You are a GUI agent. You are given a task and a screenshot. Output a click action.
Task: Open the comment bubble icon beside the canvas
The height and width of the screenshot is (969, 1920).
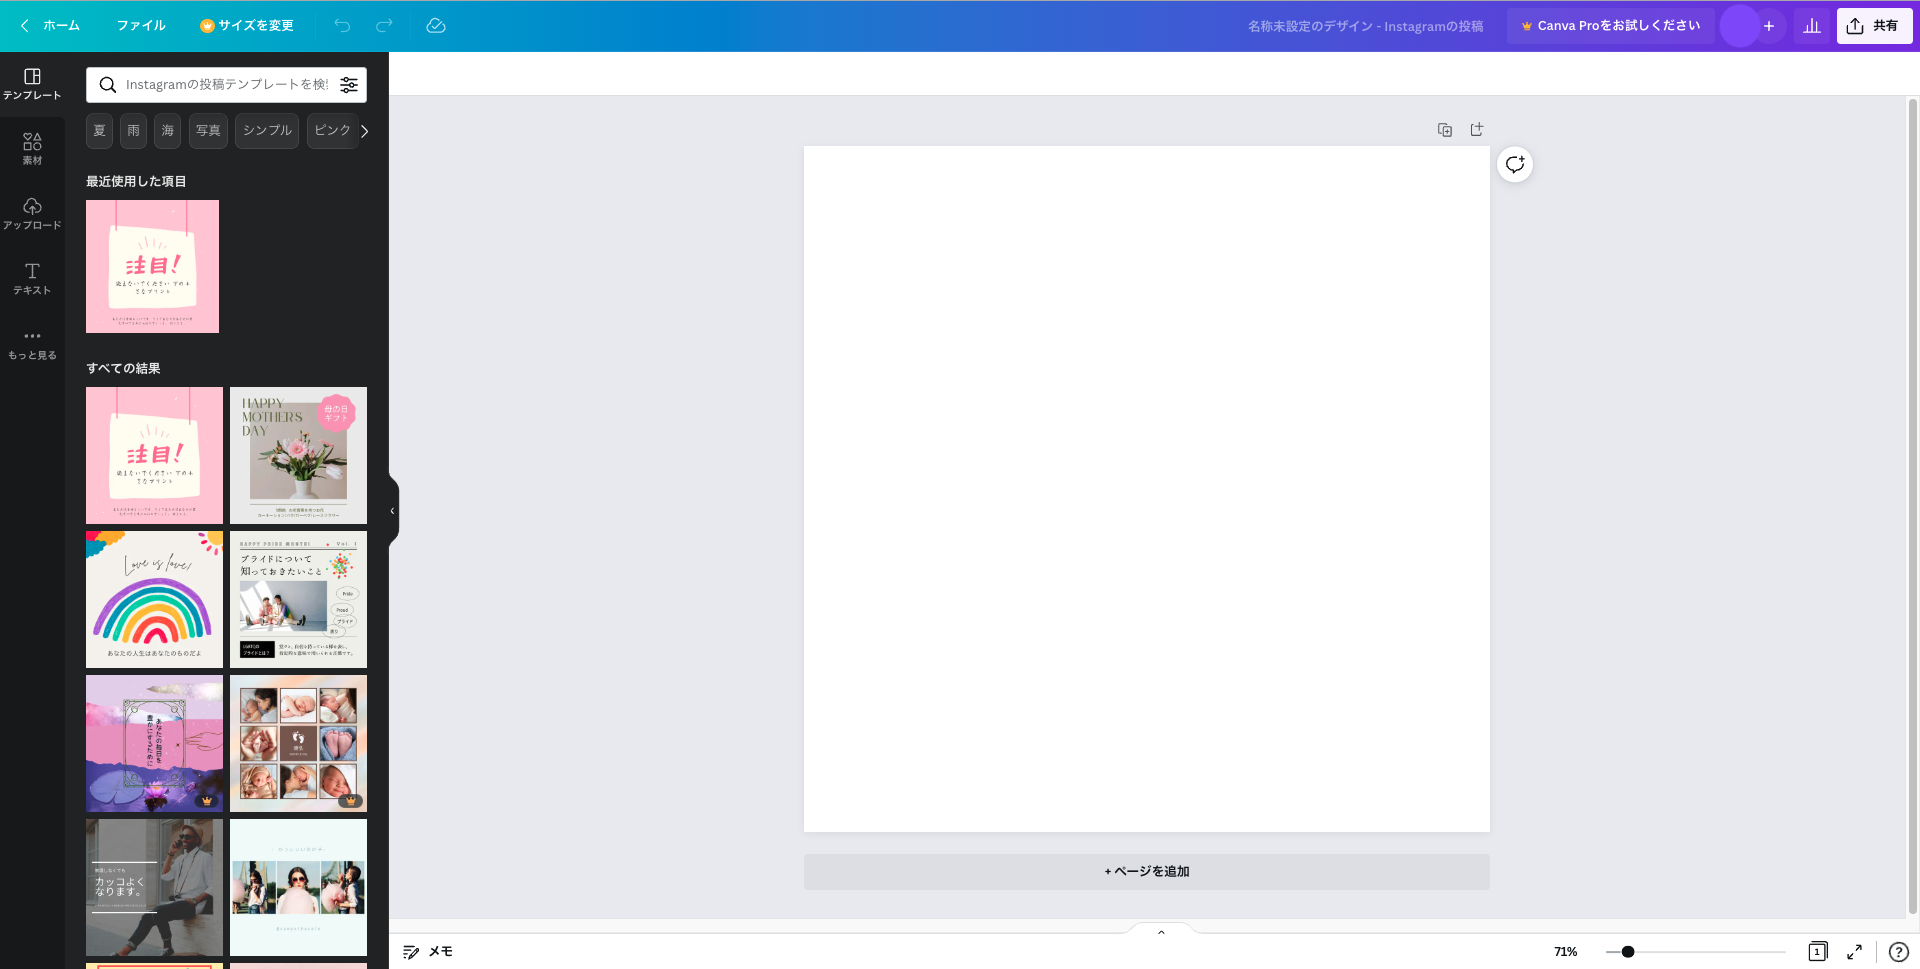tap(1514, 164)
